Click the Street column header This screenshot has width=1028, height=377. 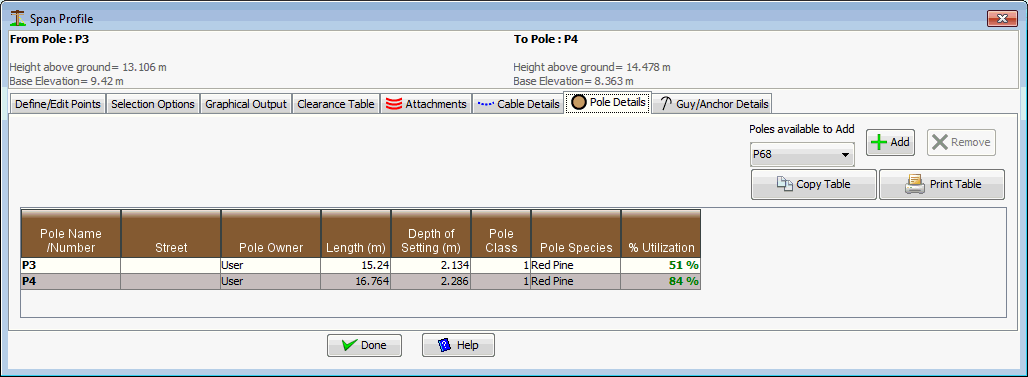[x=171, y=233]
